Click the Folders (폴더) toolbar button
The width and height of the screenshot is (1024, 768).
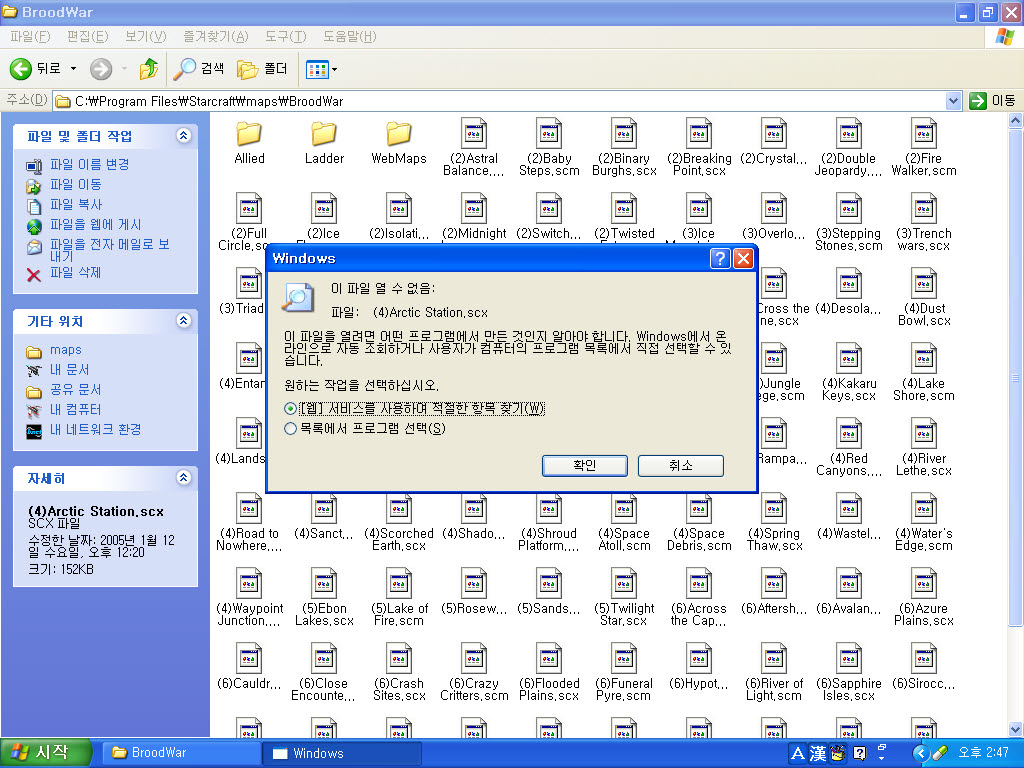262,69
